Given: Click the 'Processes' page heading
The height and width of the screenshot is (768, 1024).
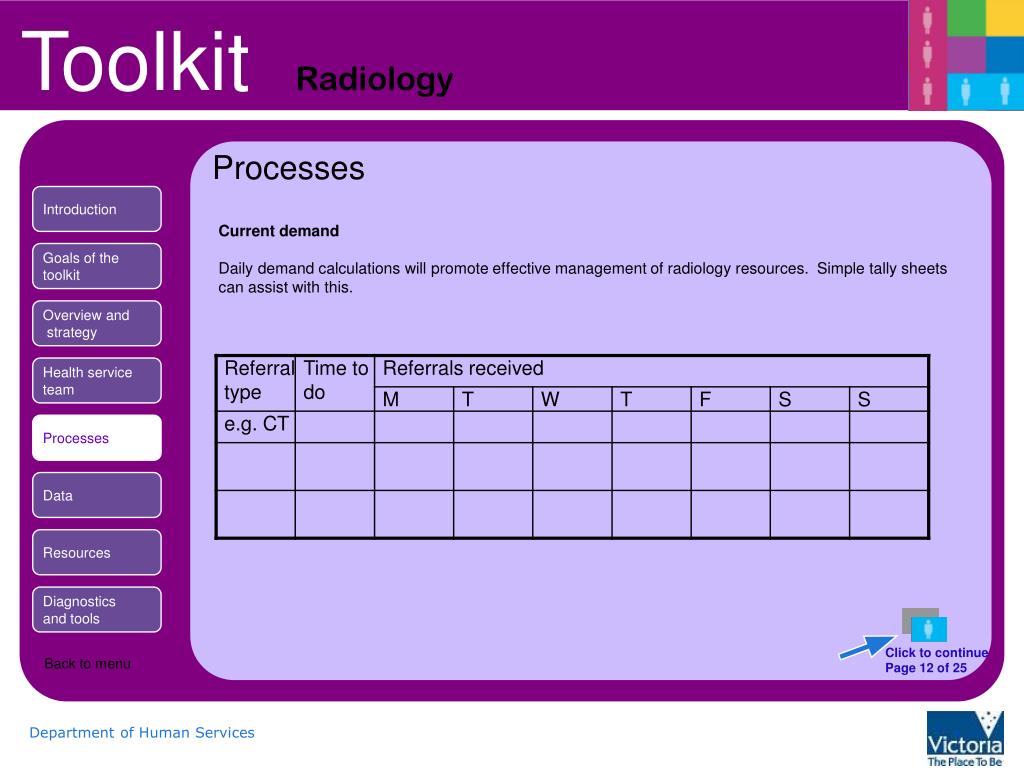Looking at the screenshot, I should click(289, 168).
